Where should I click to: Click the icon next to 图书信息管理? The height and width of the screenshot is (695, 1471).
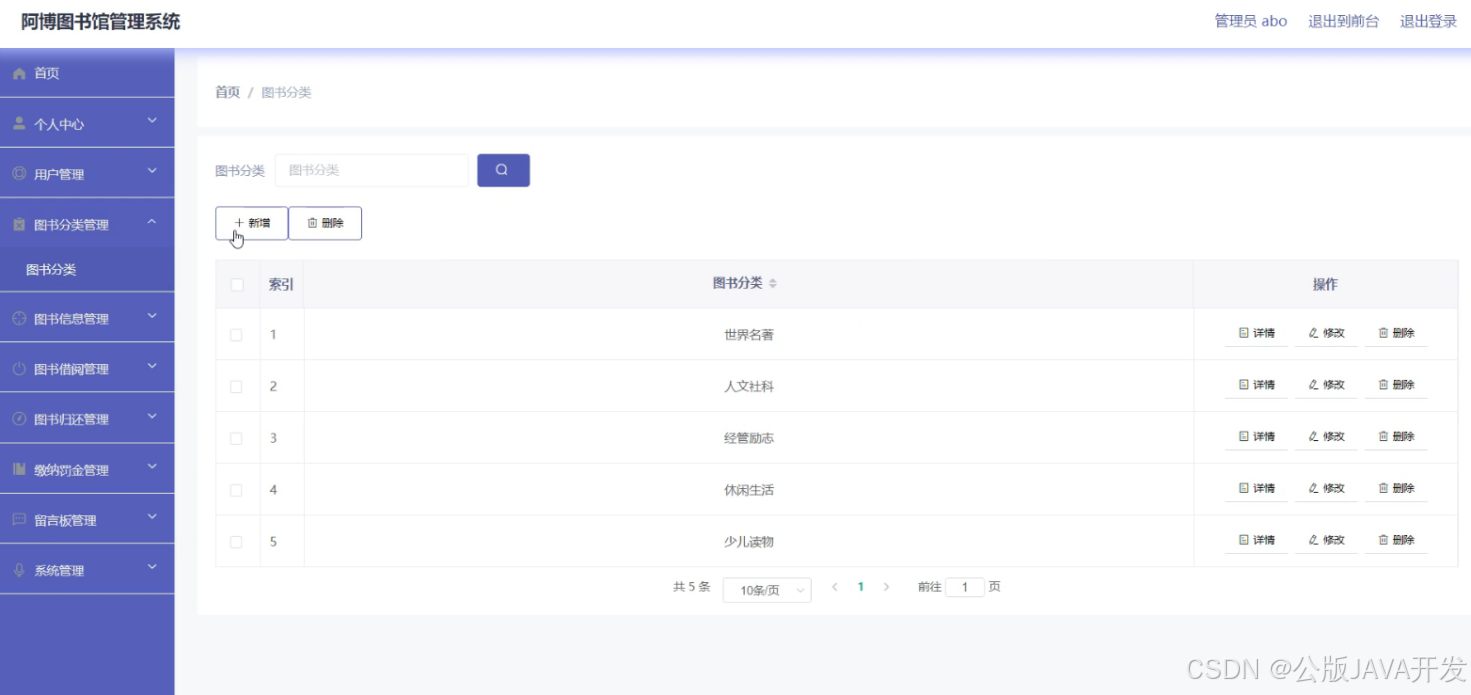pos(19,318)
